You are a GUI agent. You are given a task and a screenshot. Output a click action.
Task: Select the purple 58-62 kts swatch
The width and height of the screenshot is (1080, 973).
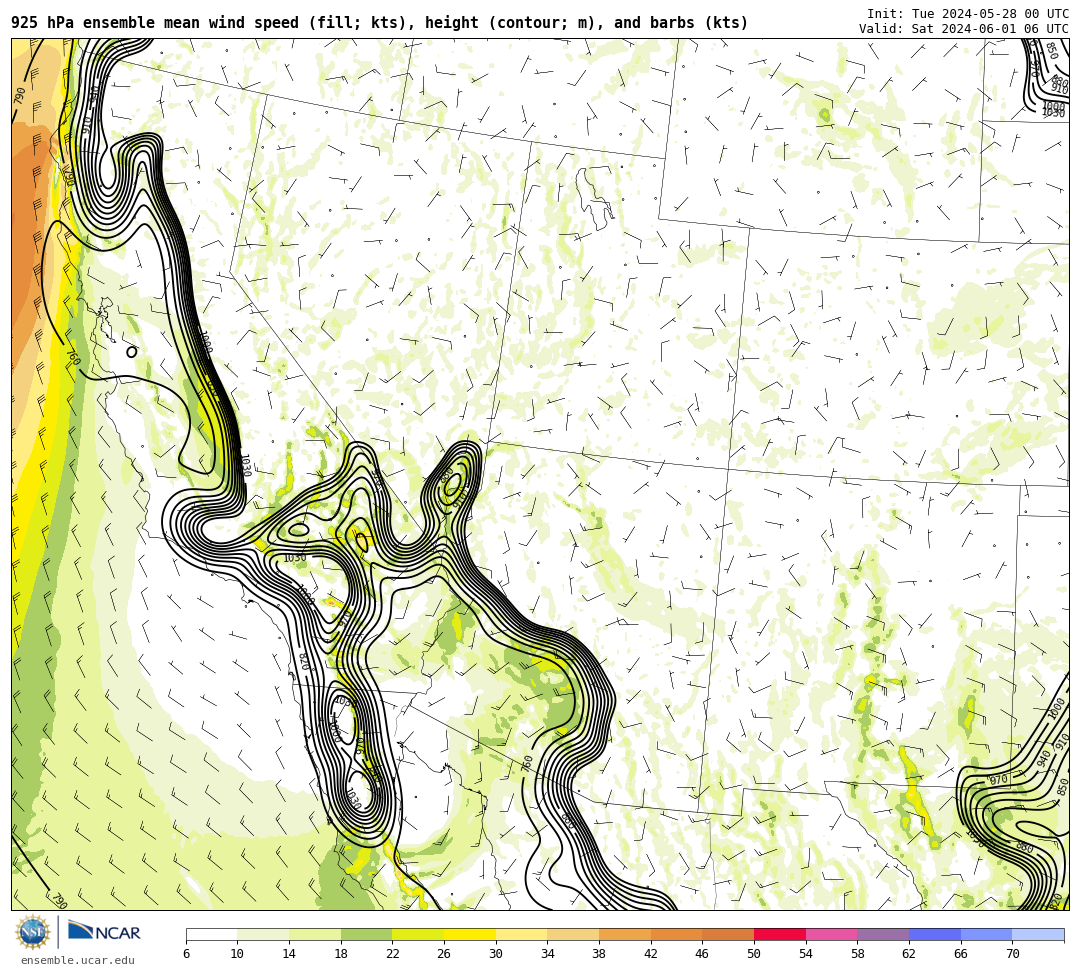pos(883,934)
